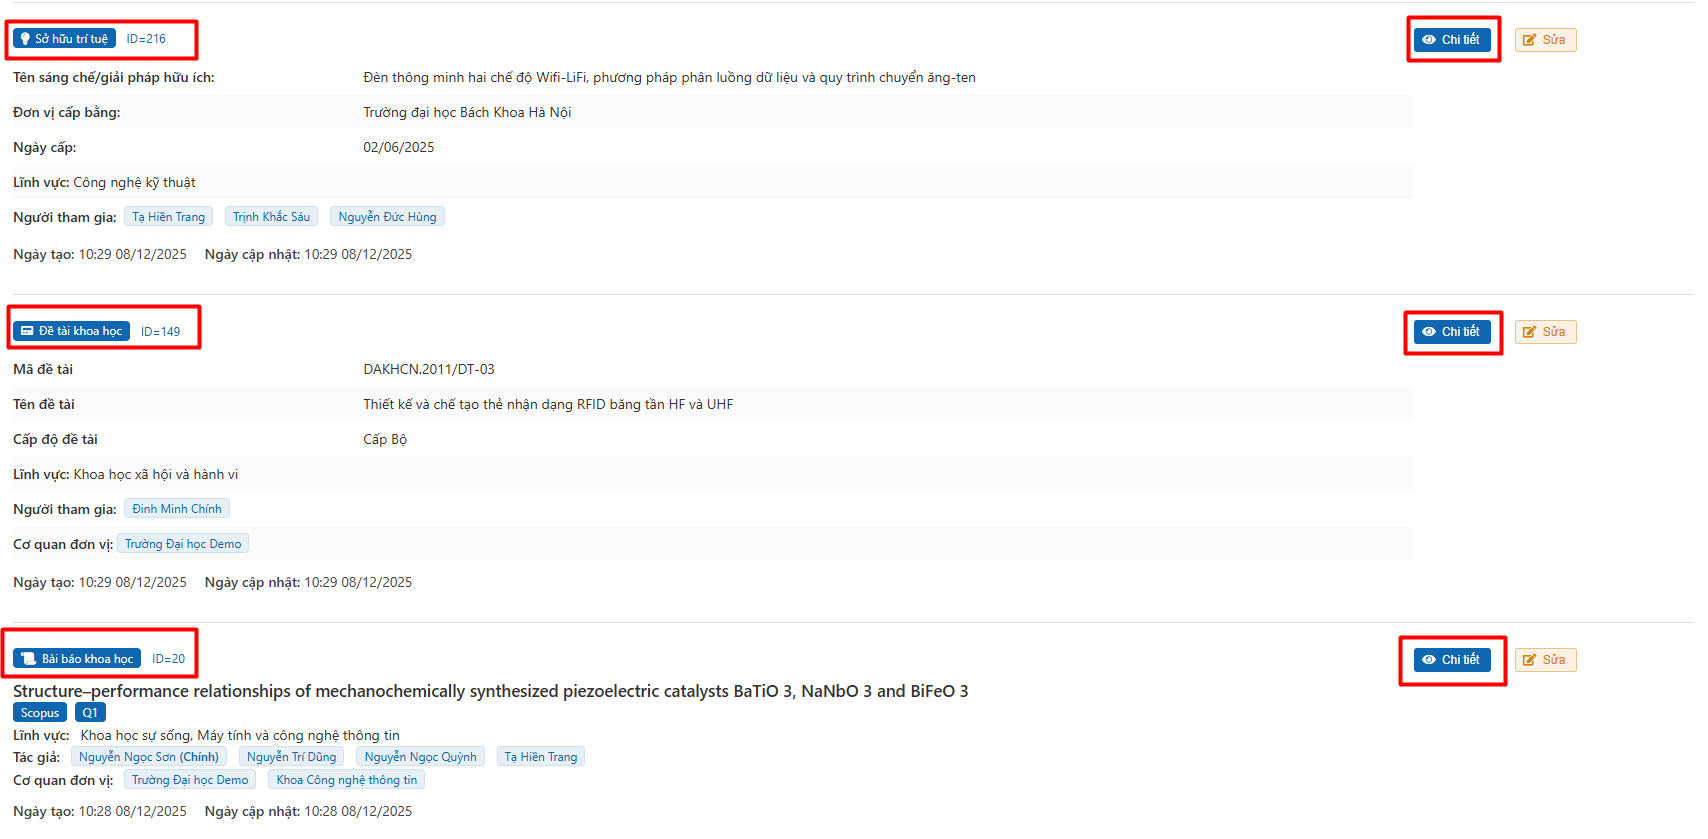Click the Scopus badge
Viewport: 1708px width, 839px height.
[40, 713]
